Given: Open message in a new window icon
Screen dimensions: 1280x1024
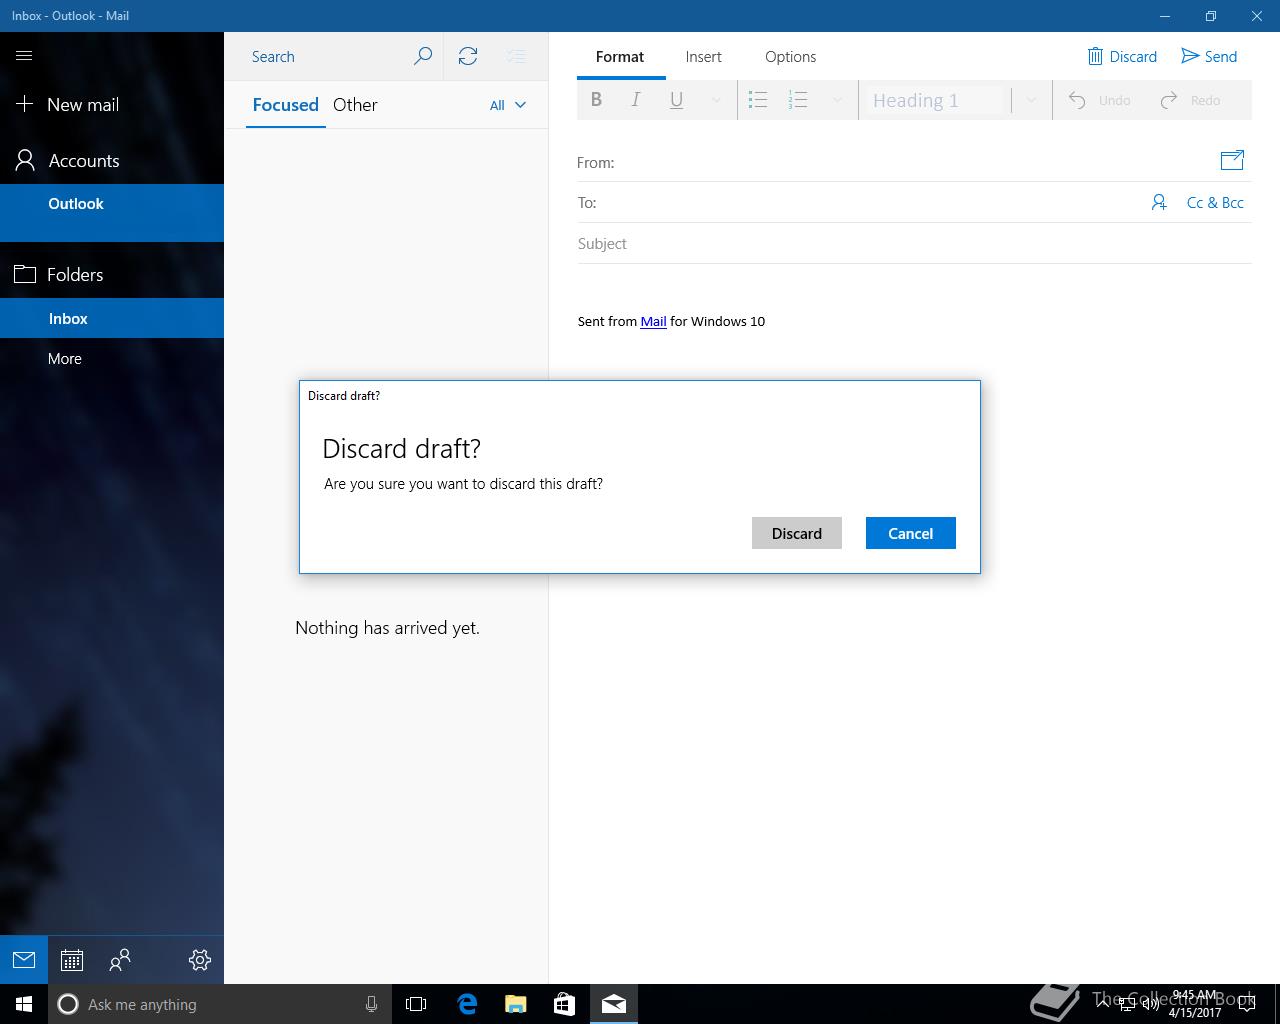Looking at the screenshot, I should tap(1232, 160).
